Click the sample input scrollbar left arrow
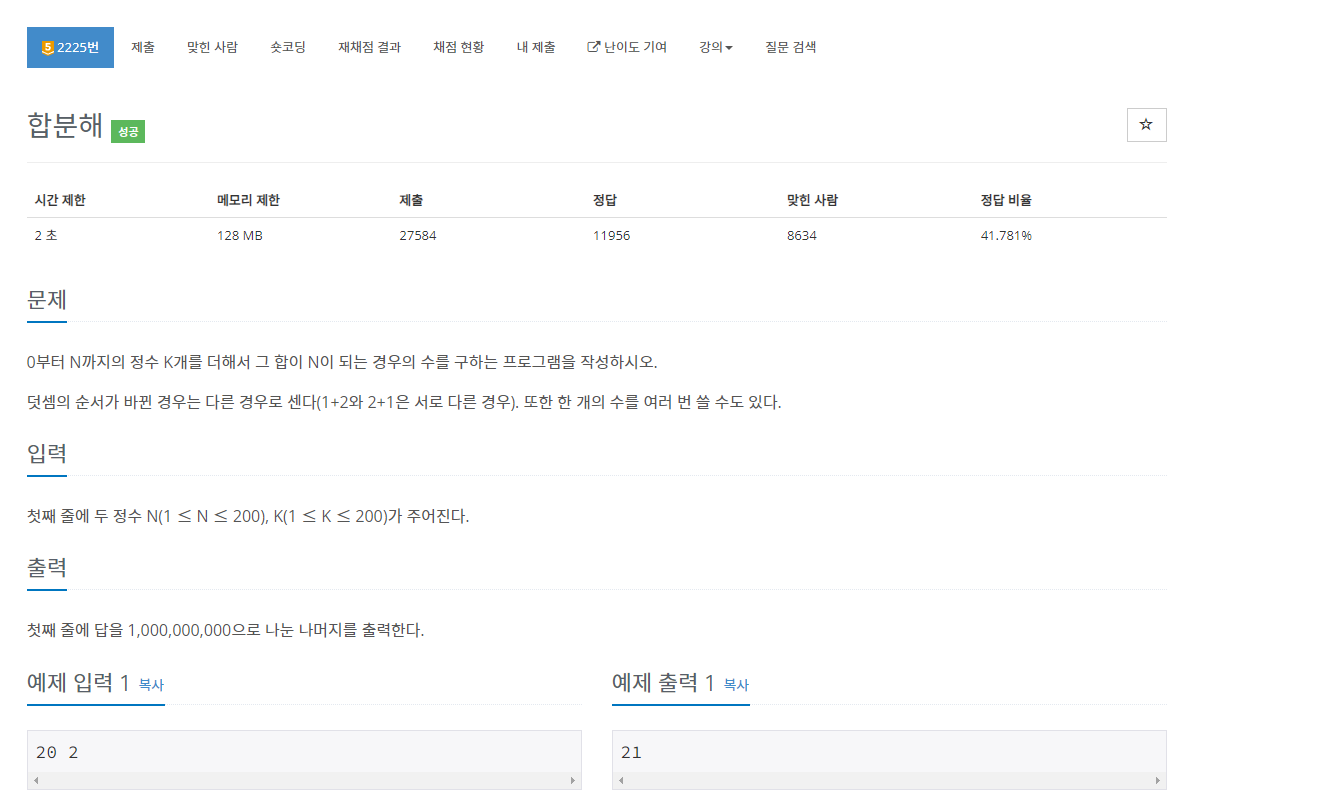The height and width of the screenshot is (806, 1344). point(36,780)
